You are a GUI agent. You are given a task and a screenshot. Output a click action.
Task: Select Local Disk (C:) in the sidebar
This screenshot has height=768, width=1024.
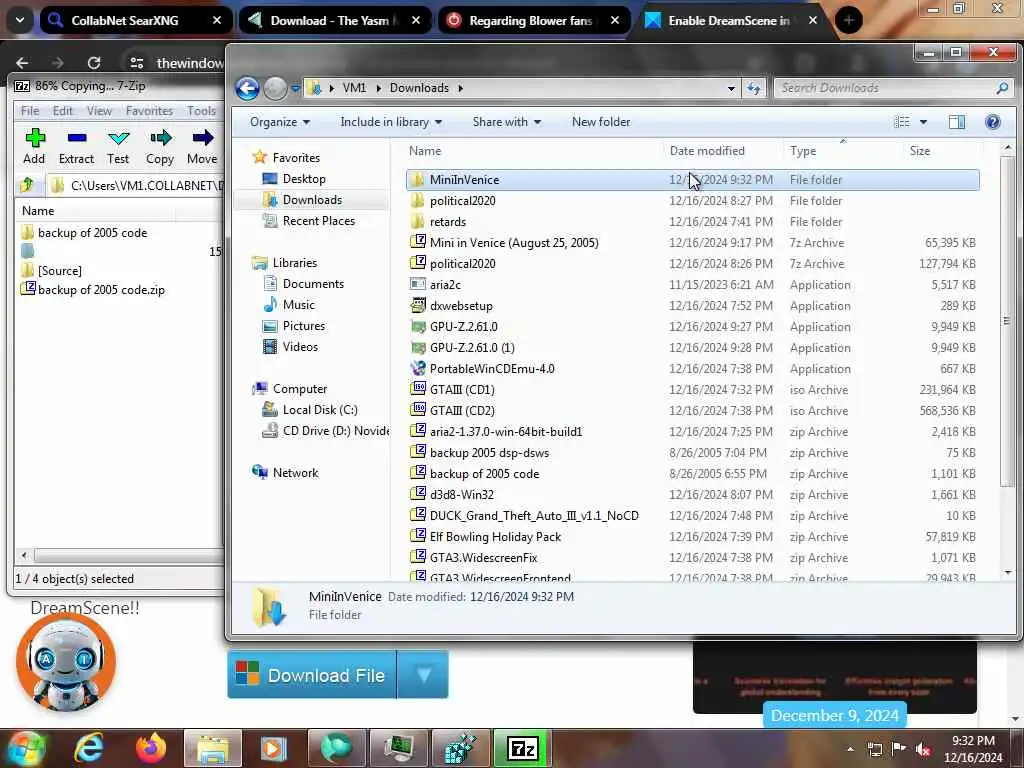coord(320,409)
